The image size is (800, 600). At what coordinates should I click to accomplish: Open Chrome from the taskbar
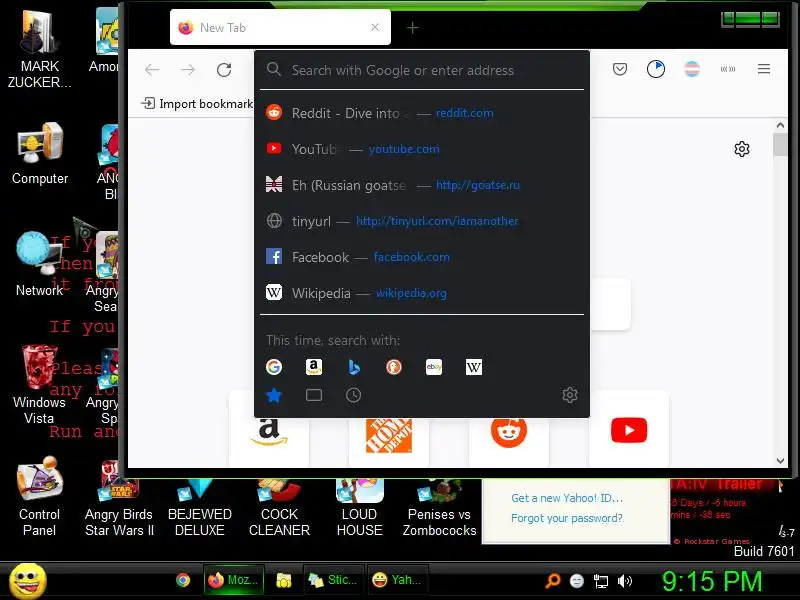[x=183, y=580]
